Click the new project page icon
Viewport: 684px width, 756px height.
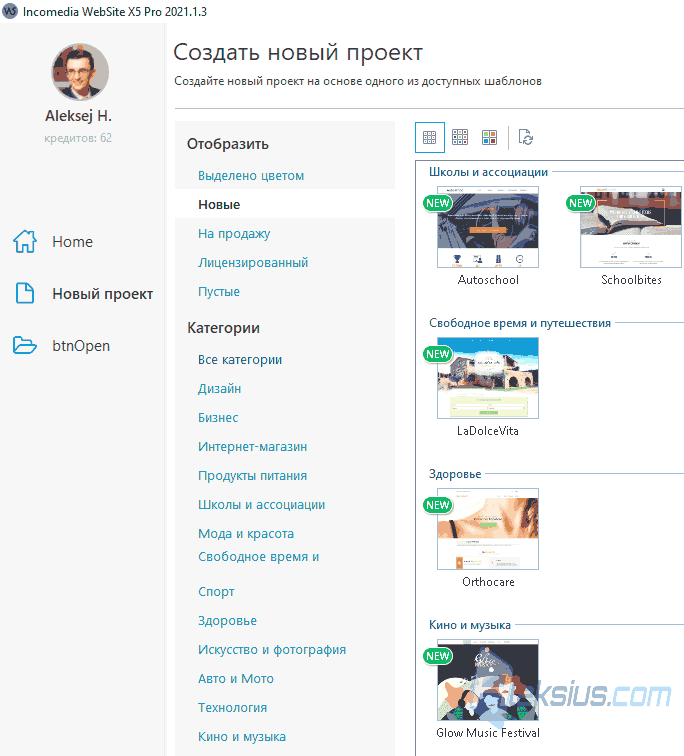[25, 293]
